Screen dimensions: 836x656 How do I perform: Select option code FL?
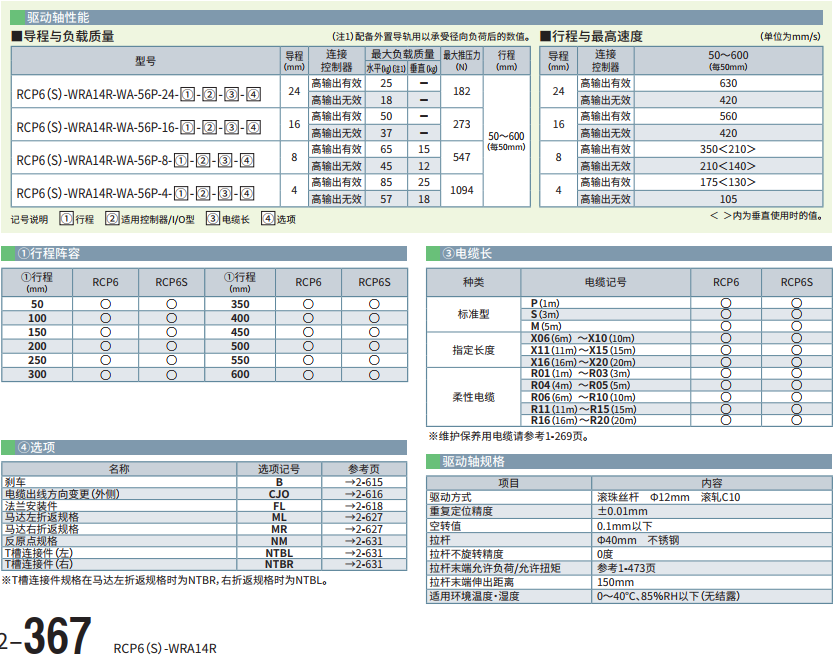point(279,506)
